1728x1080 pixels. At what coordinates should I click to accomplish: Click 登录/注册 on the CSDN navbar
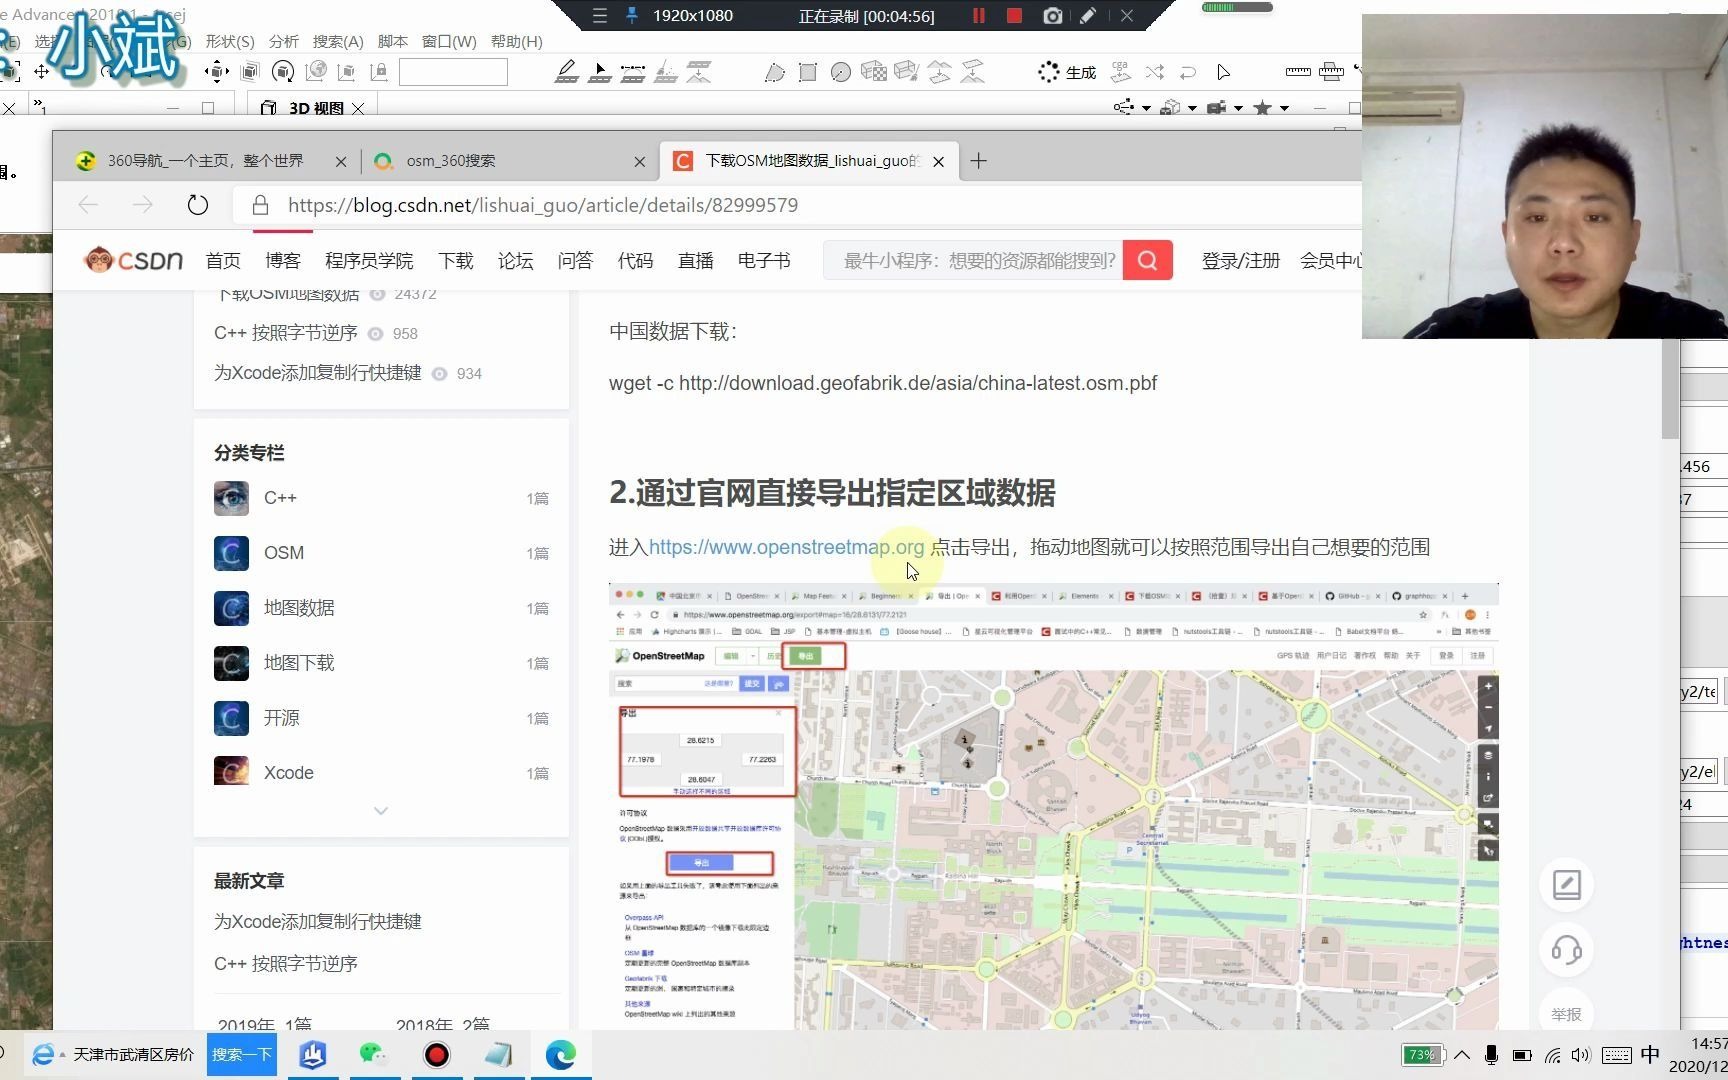pyautogui.click(x=1240, y=260)
